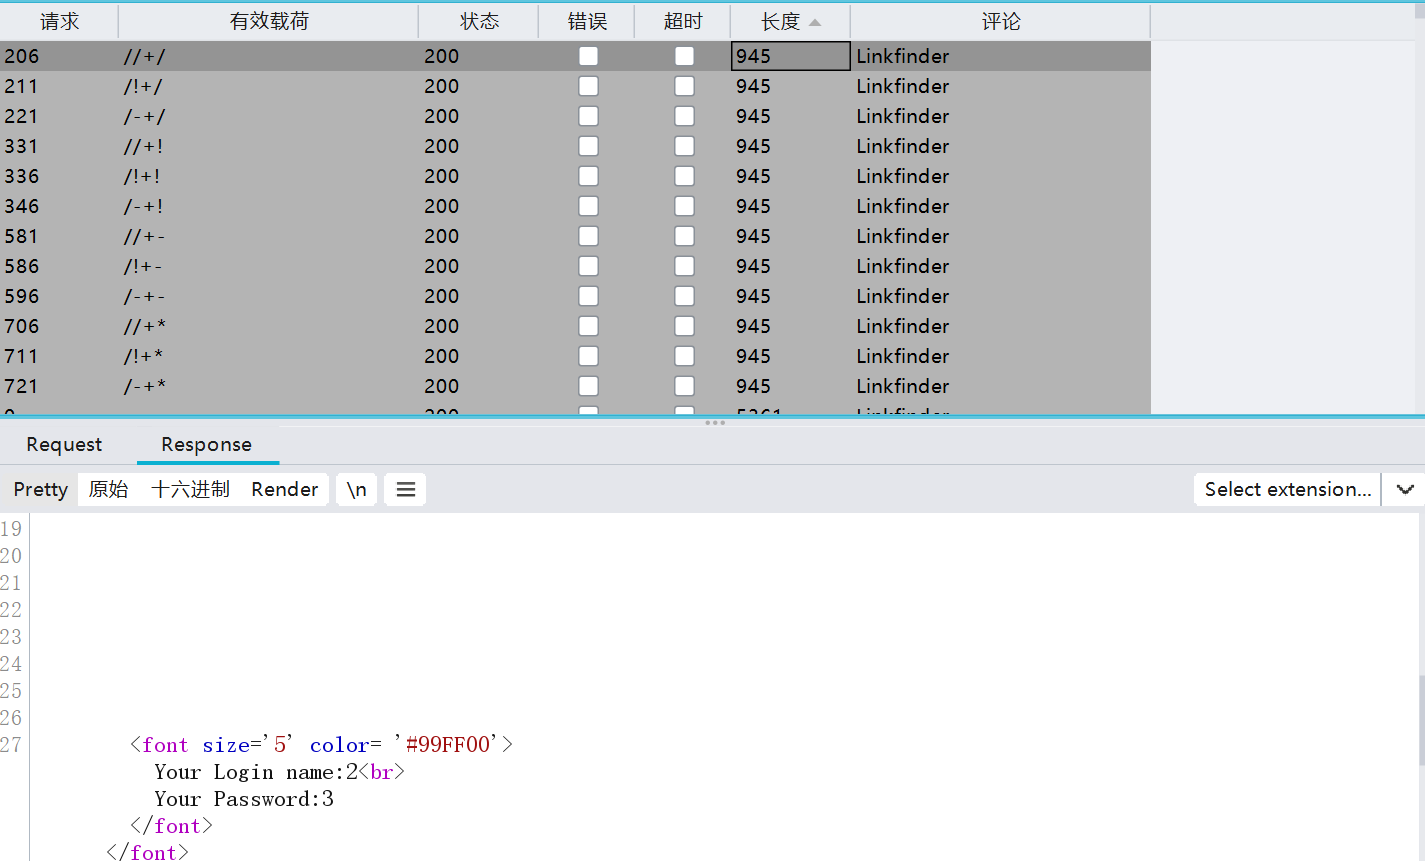
Task: Click 'Your Password:3' line in response
Action: [244, 799]
